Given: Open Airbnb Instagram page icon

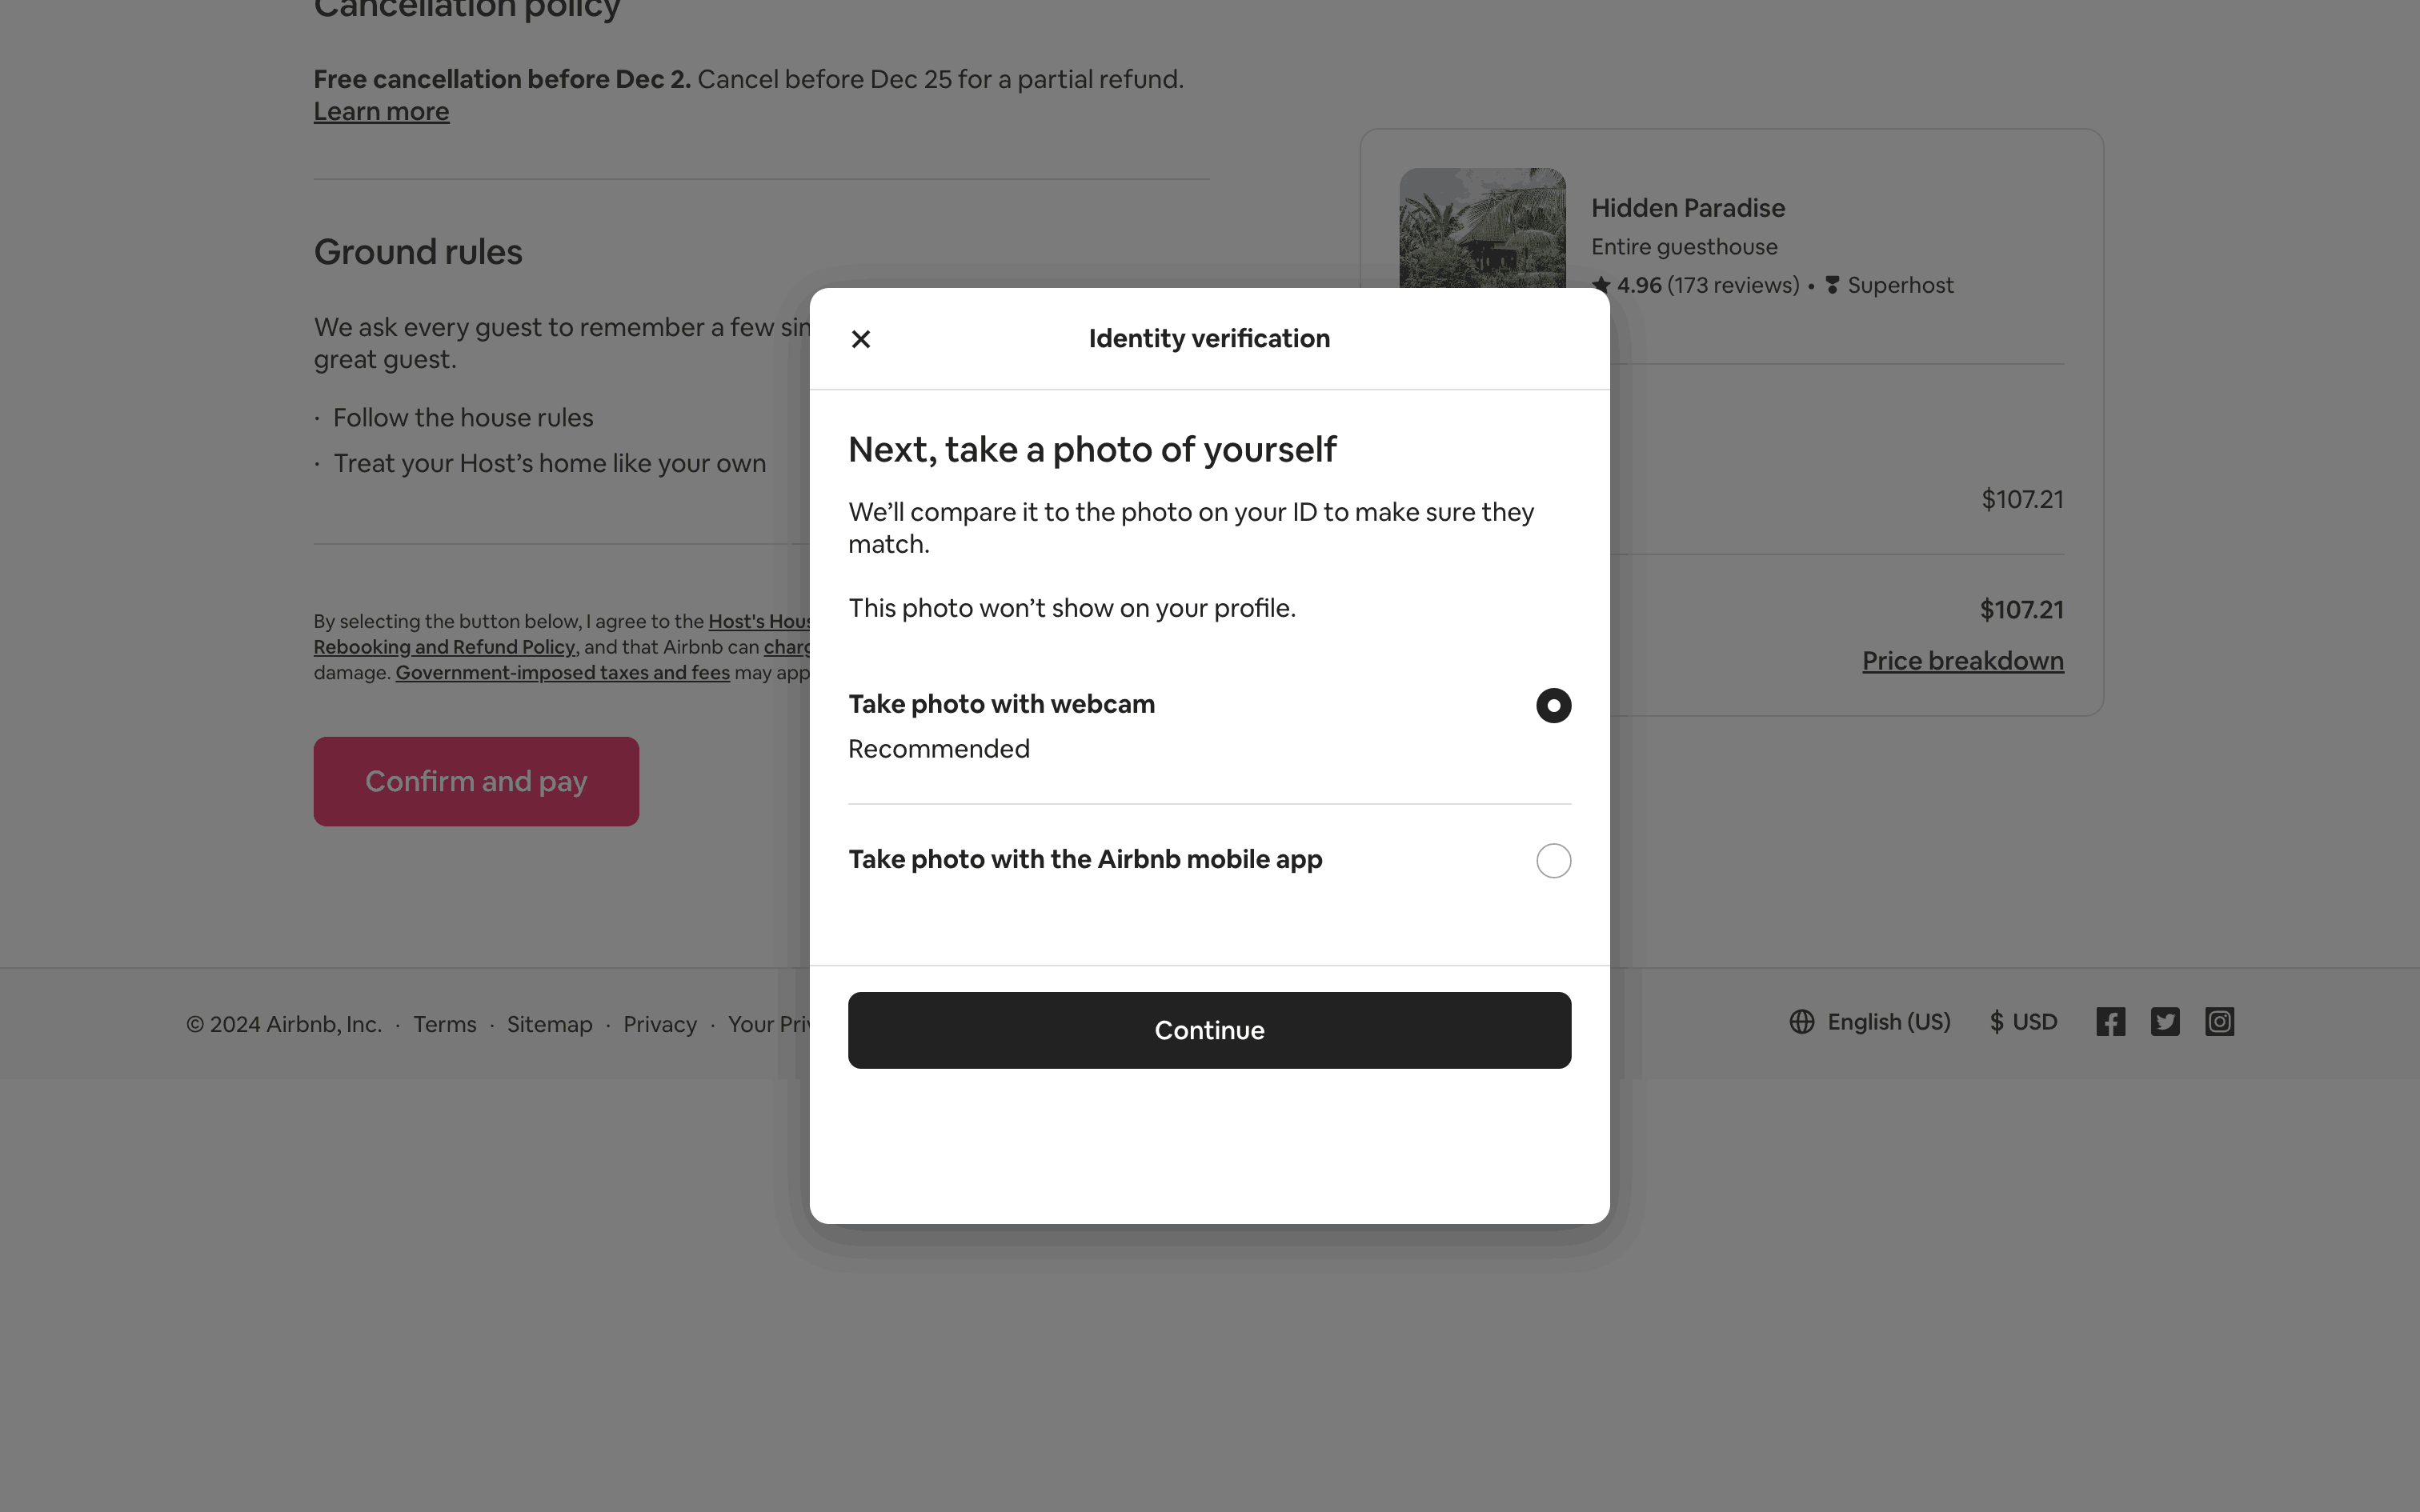Looking at the screenshot, I should pyautogui.click(x=2219, y=1022).
